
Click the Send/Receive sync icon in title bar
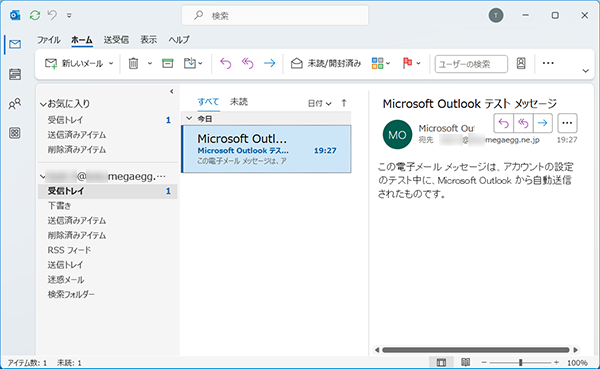pos(35,15)
